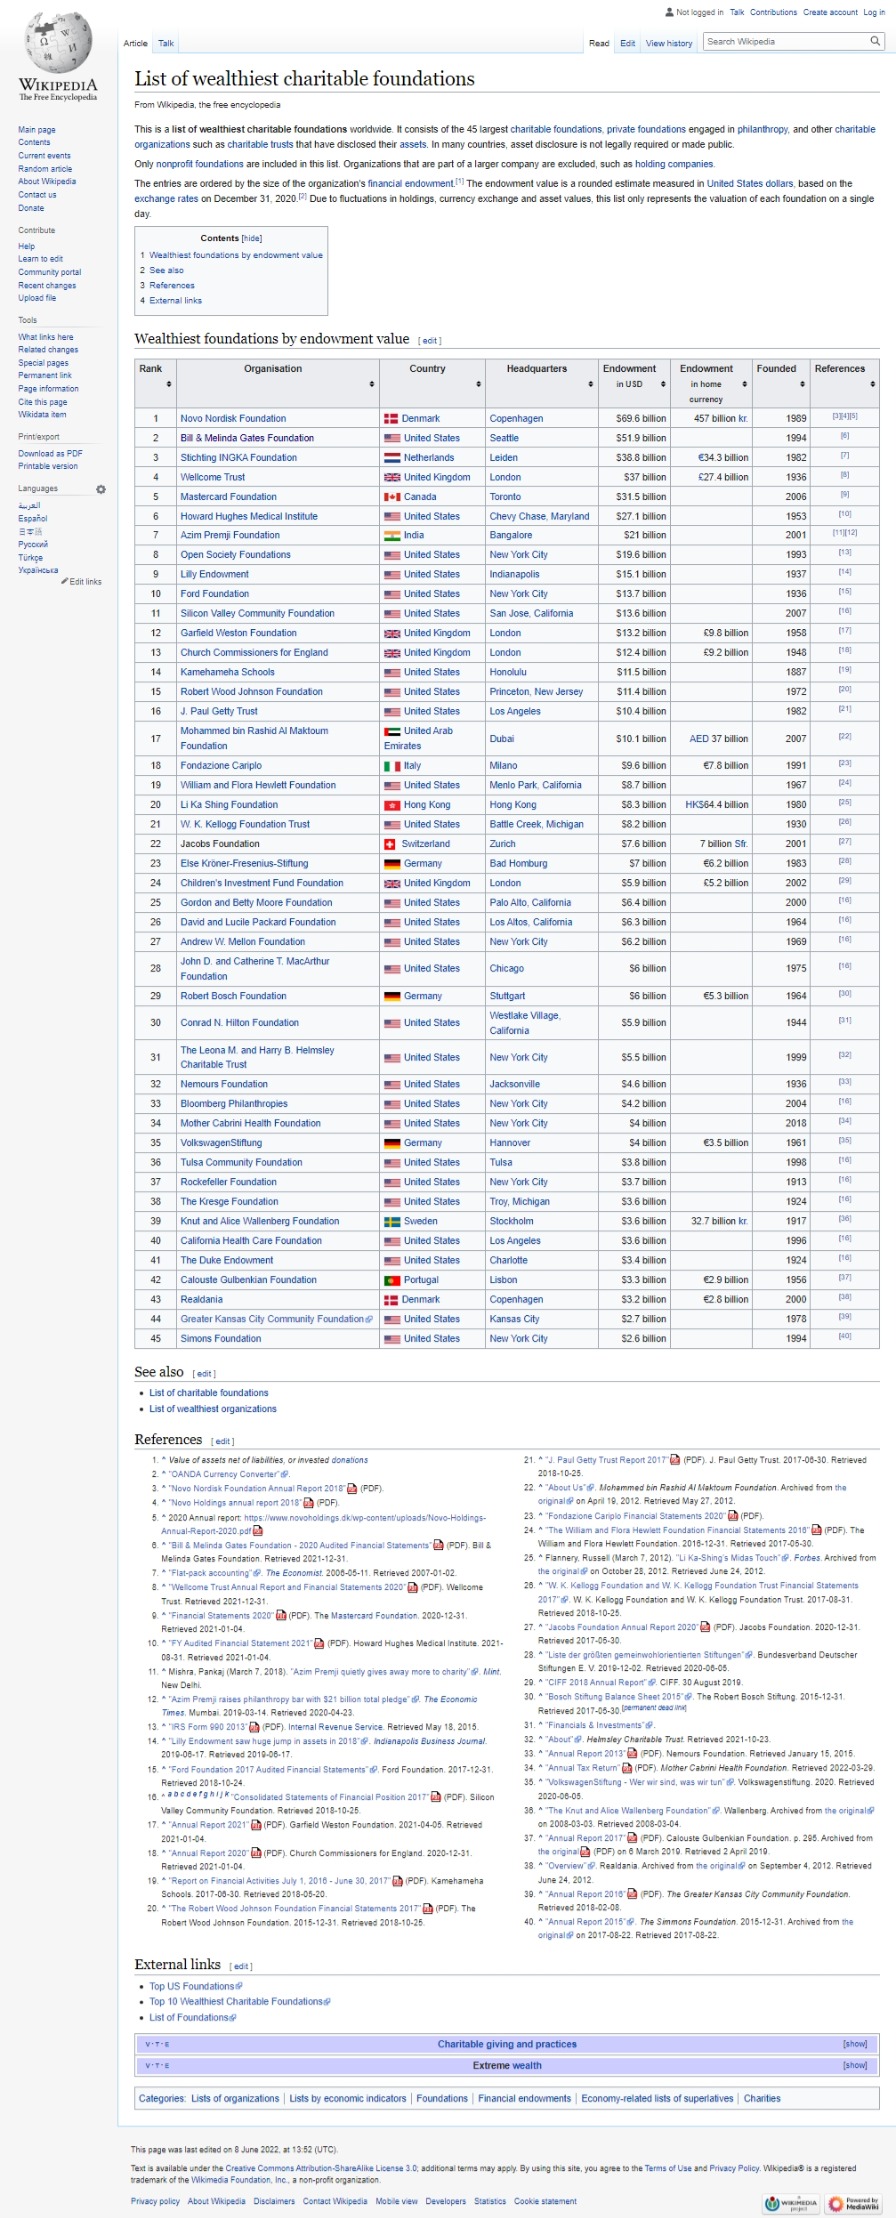Sort the table by Organisation arrows
Screen dimensions: 896x2218
(371, 385)
